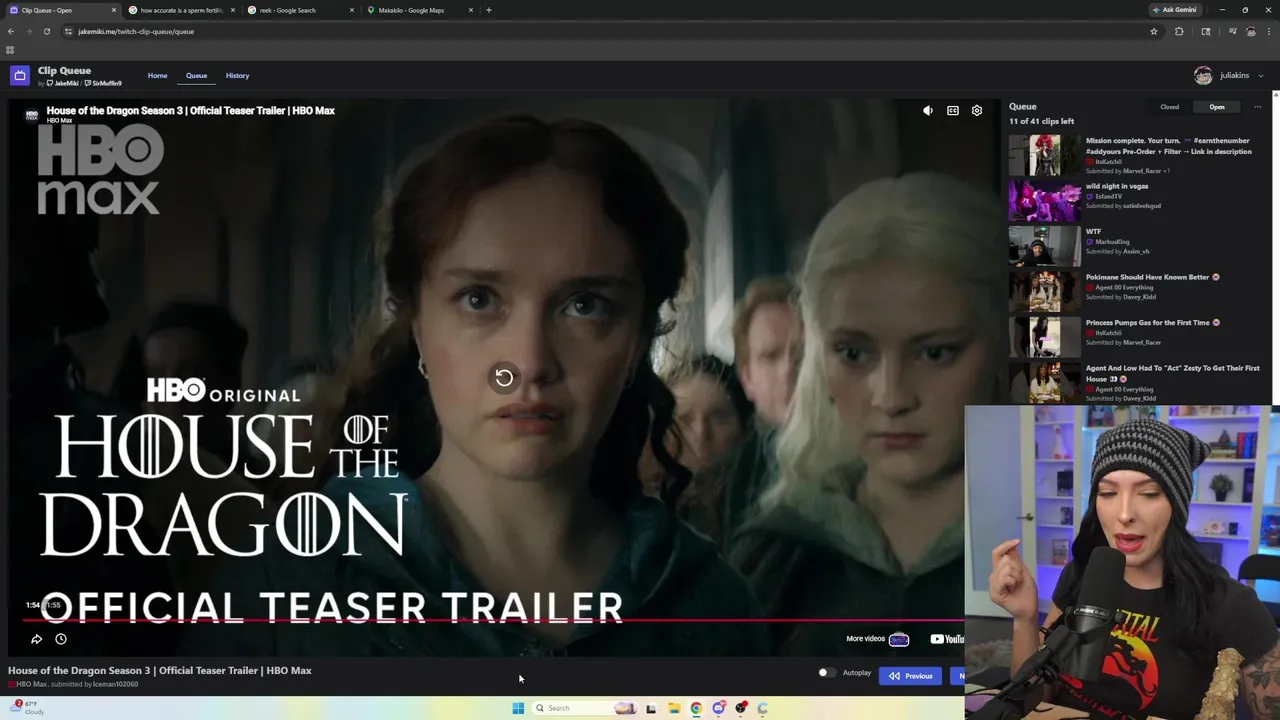
Task: Click the replay button on the video
Action: click(x=504, y=378)
